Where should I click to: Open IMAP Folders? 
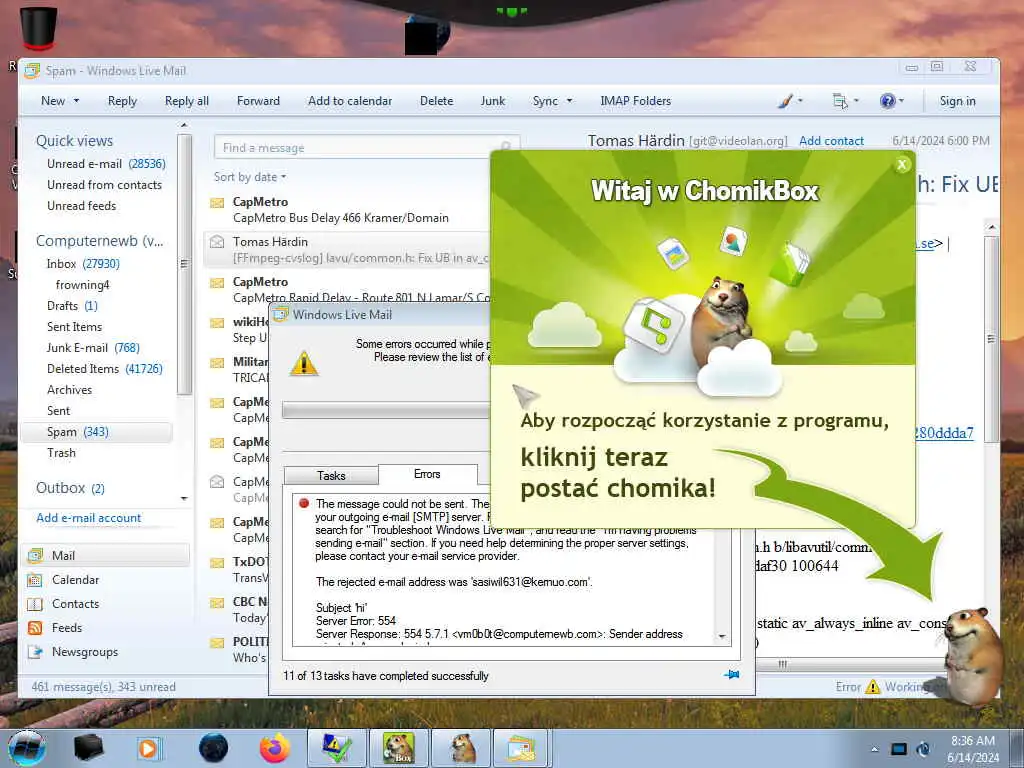tap(635, 101)
